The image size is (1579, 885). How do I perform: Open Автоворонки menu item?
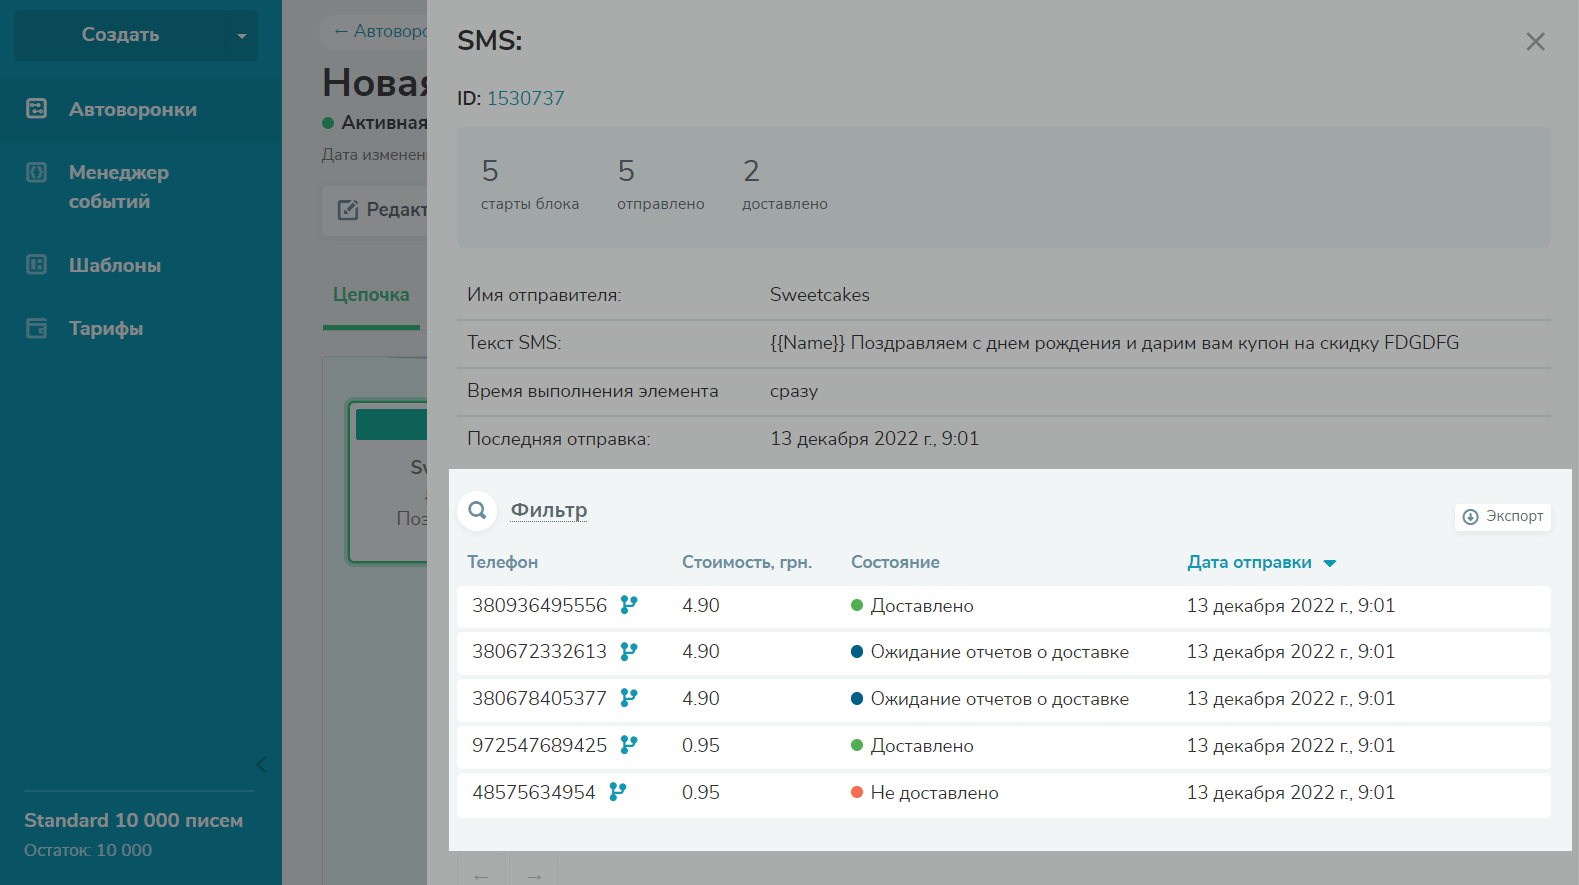point(133,109)
